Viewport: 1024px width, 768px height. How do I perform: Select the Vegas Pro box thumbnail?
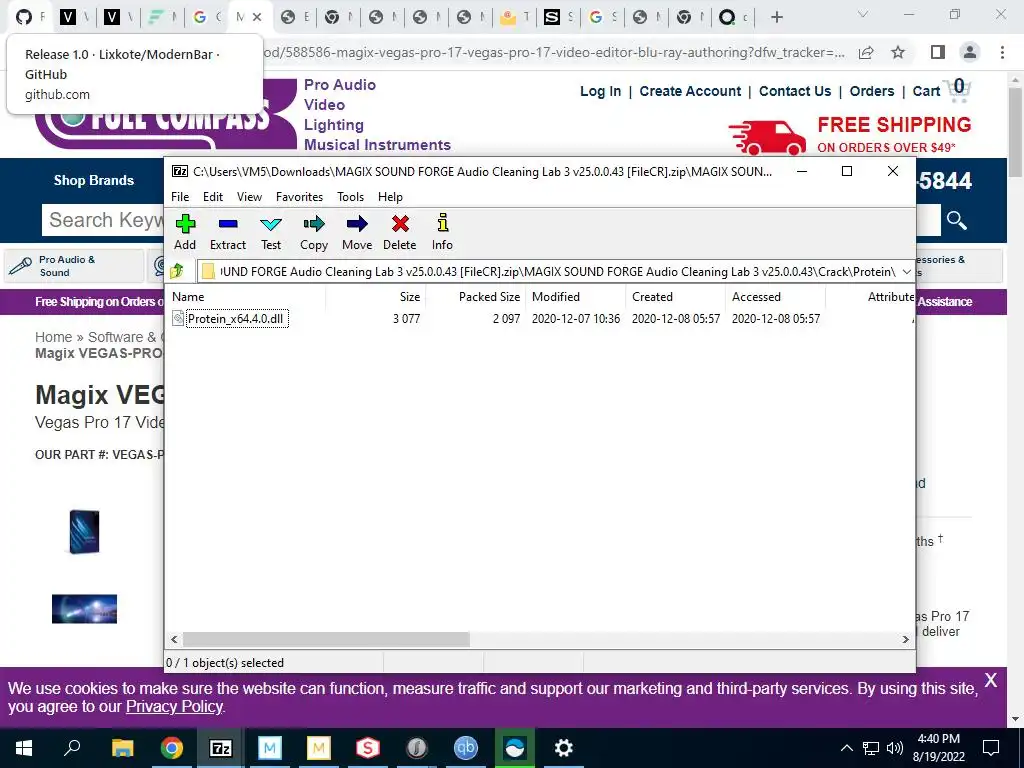click(84, 532)
